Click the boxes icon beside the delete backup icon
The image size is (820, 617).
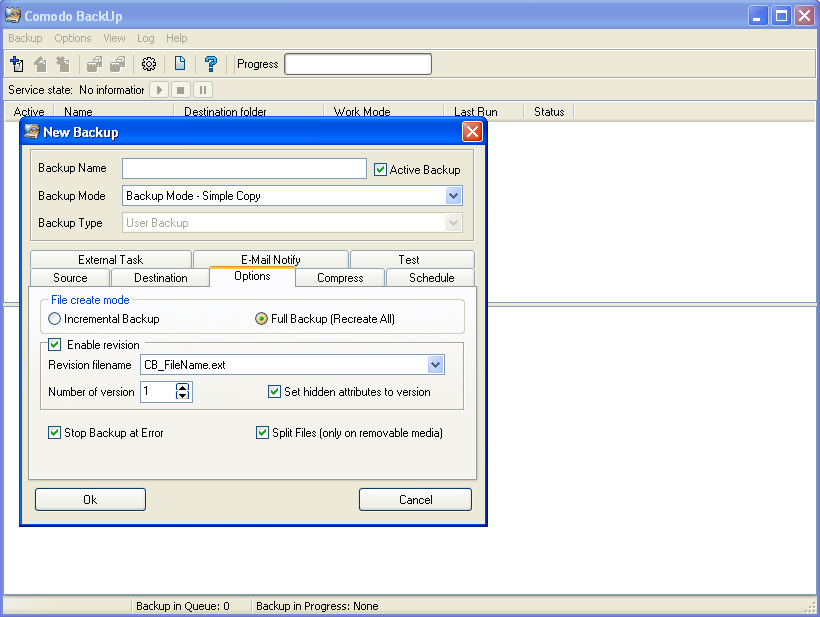[95, 64]
